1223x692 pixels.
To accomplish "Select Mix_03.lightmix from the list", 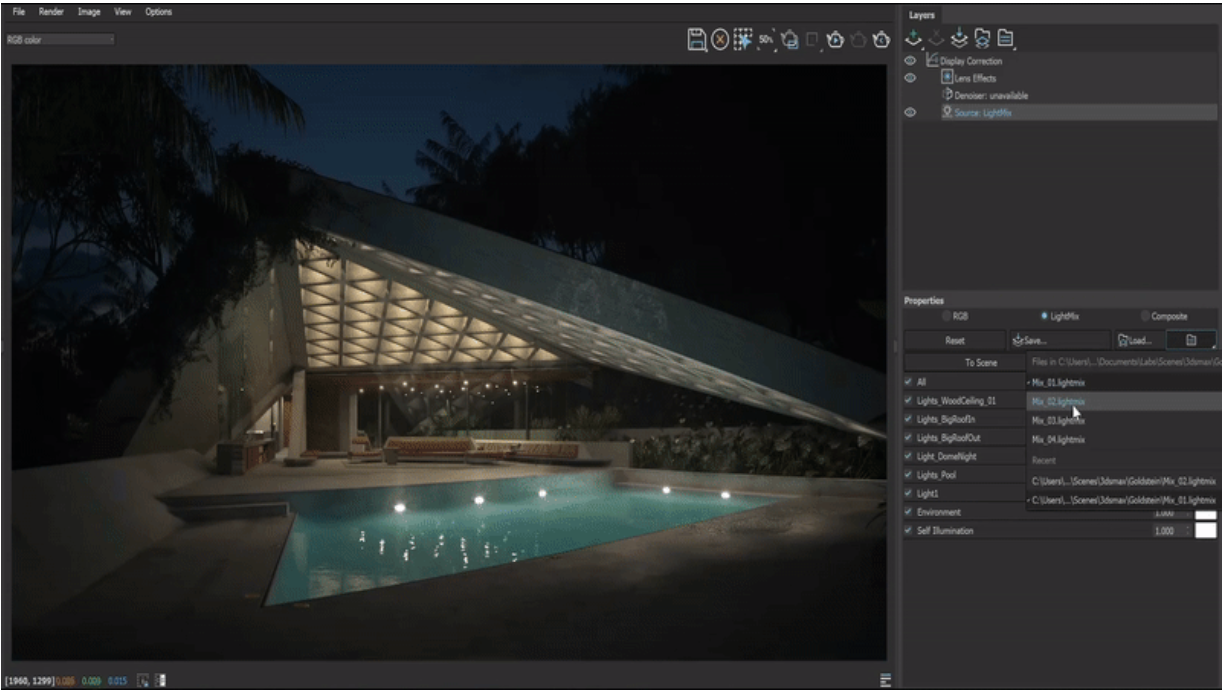I will pos(1058,420).
